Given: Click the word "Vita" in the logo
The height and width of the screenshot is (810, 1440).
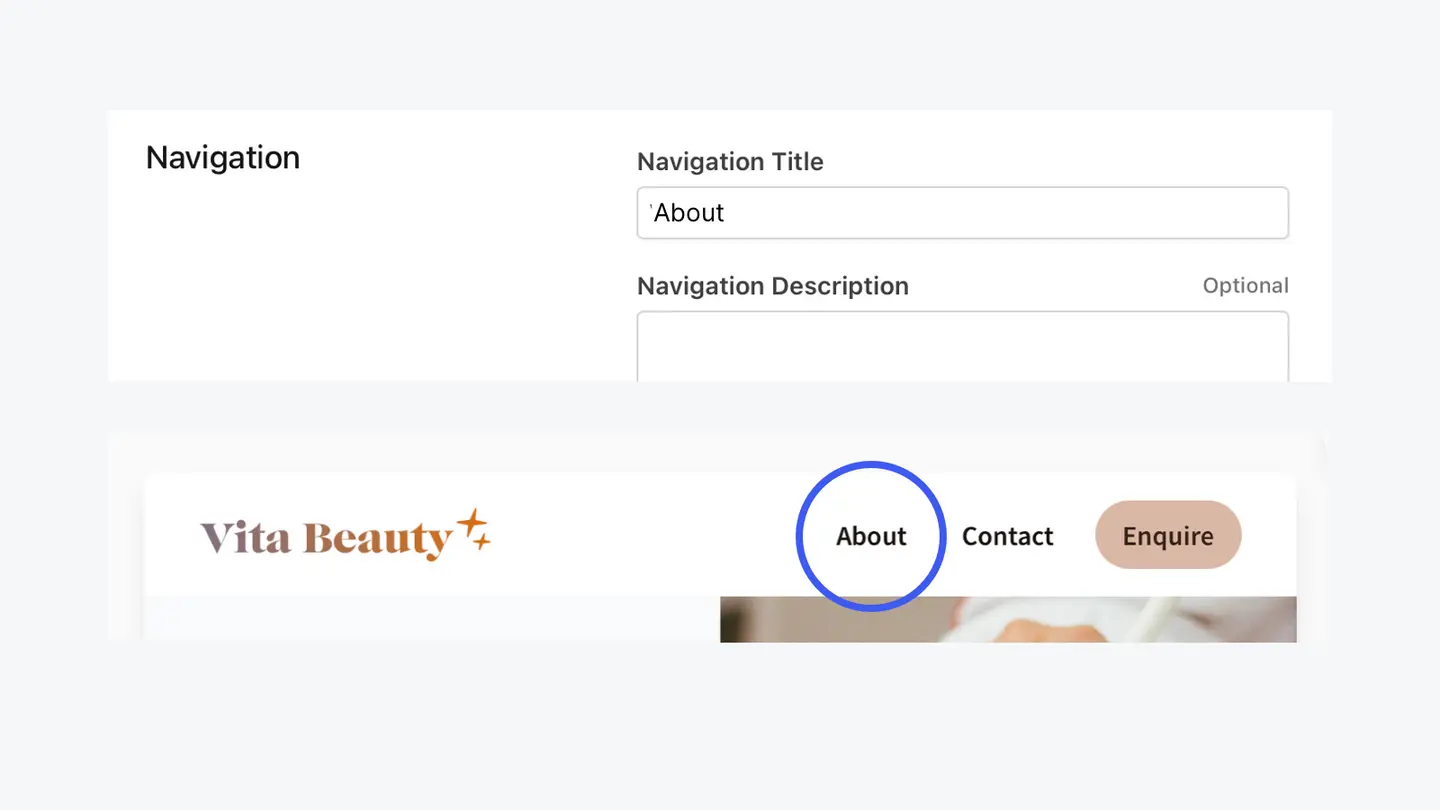Looking at the screenshot, I should 245,538.
